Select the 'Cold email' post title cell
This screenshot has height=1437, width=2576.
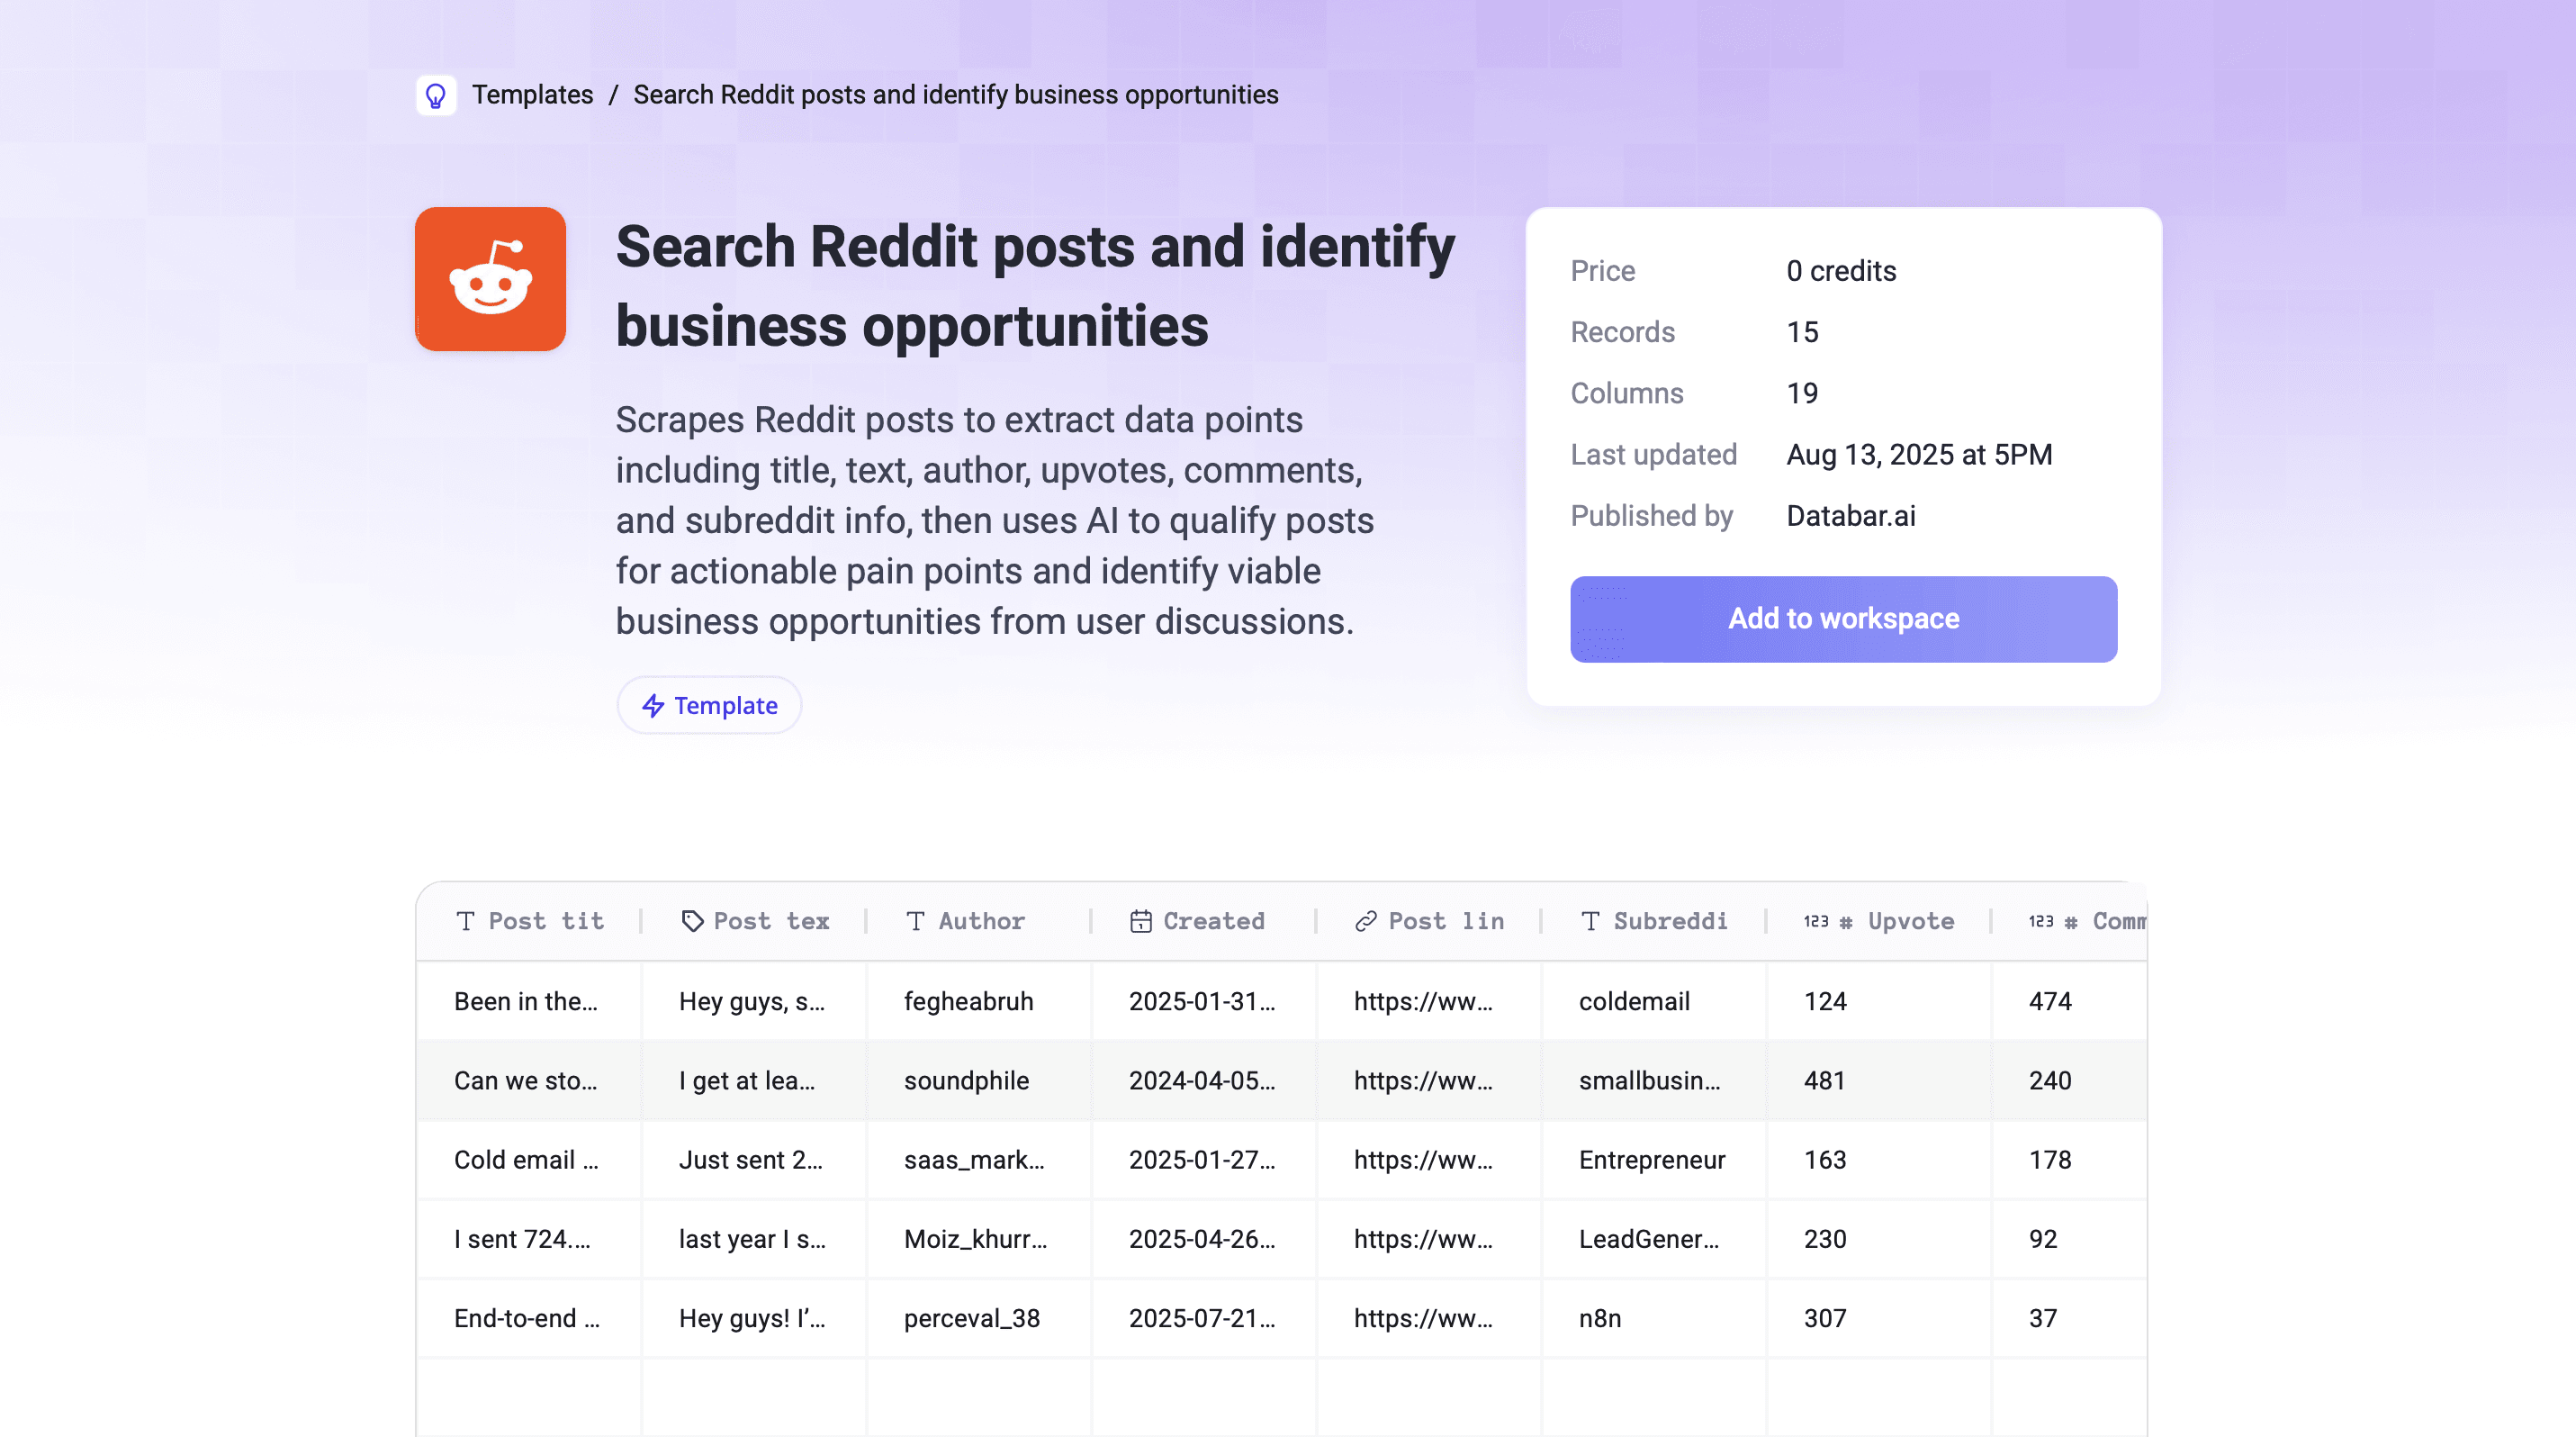[x=525, y=1159]
